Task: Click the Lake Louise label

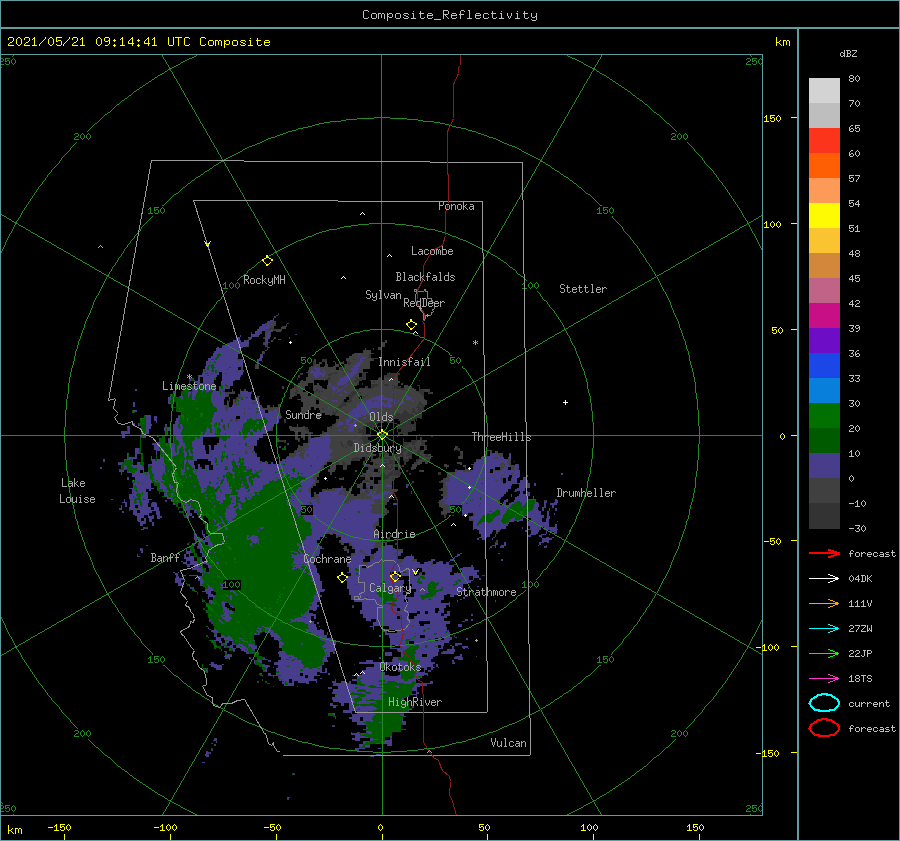Action: pyautogui.click(x=77, y=491)
